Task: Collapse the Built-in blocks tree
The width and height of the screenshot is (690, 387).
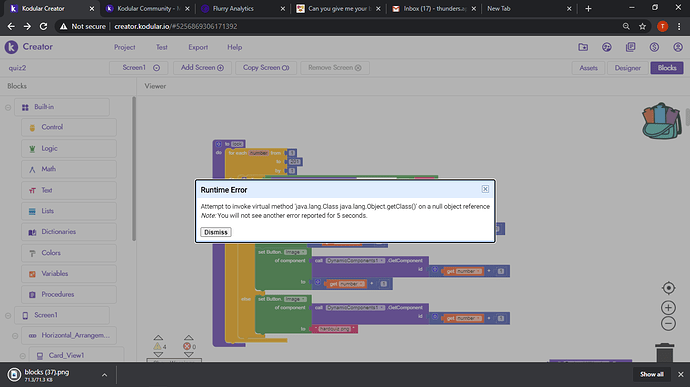Action: point(8,107)
